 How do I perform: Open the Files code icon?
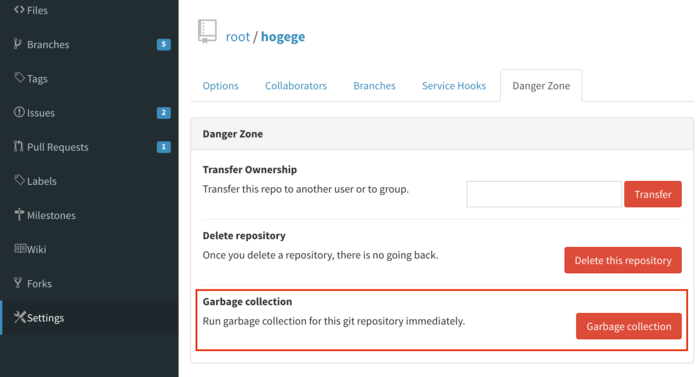tap(19, 9)
